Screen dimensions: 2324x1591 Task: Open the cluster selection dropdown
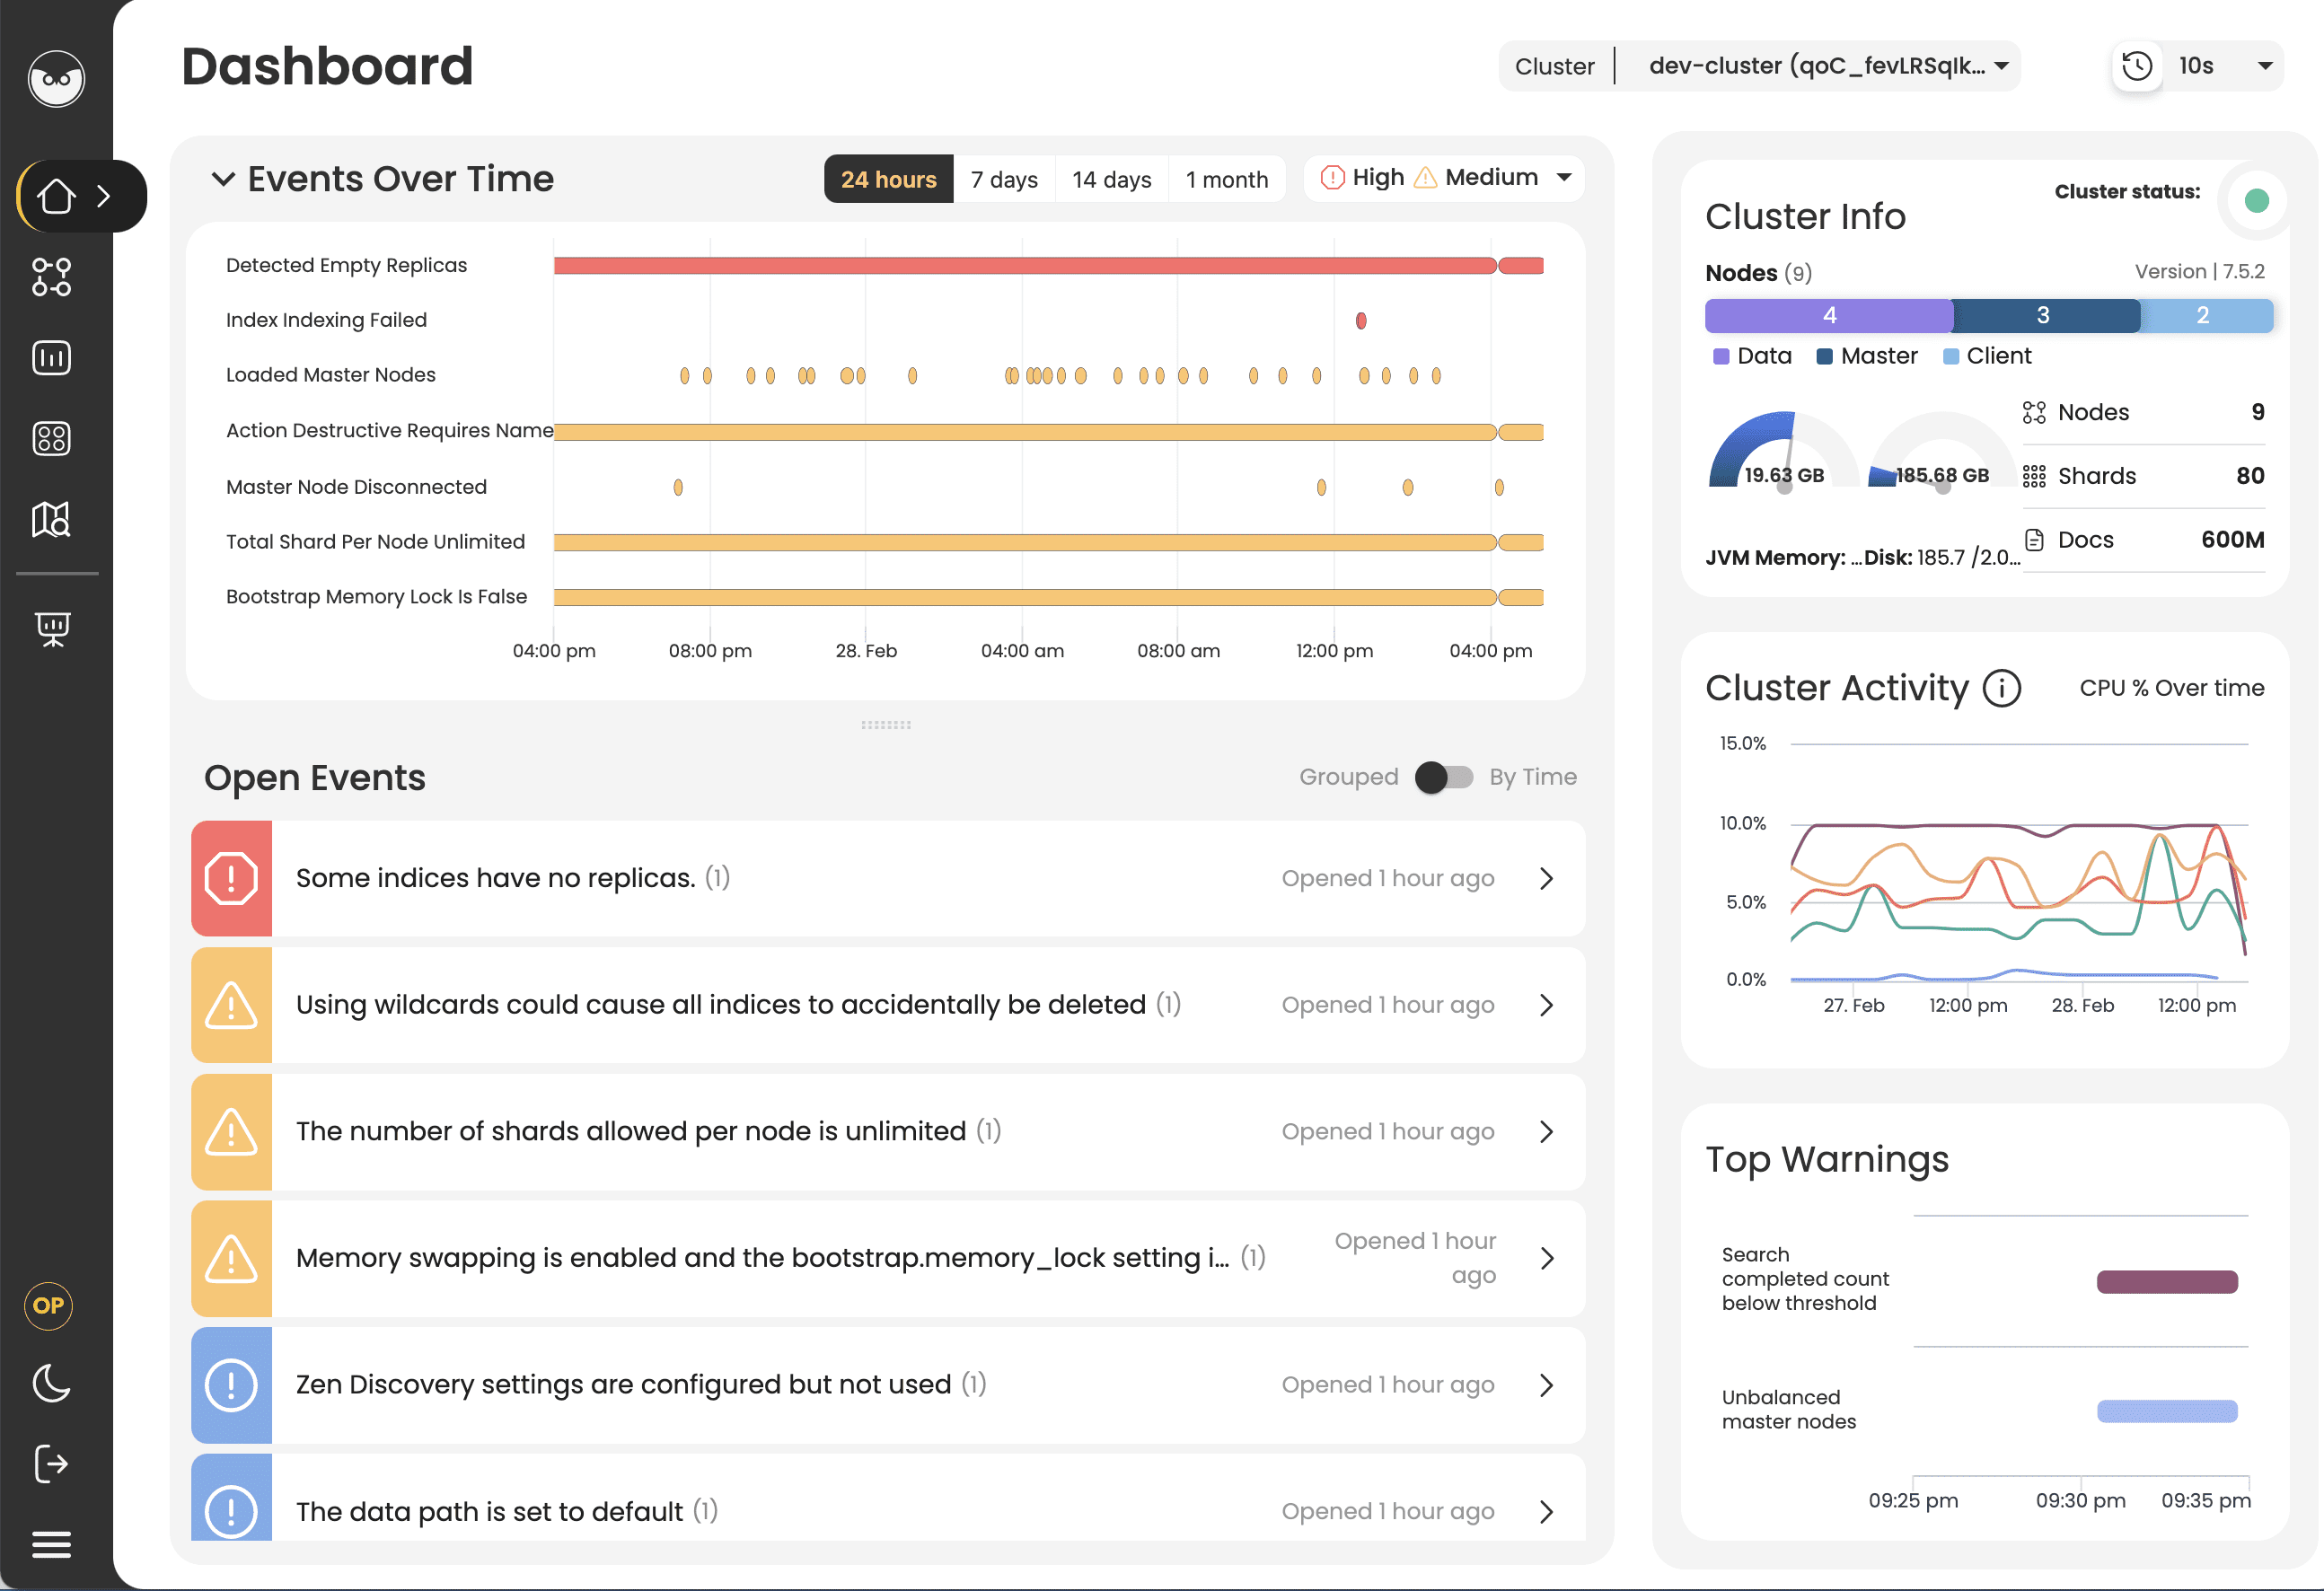click(x=1818, y=66)
